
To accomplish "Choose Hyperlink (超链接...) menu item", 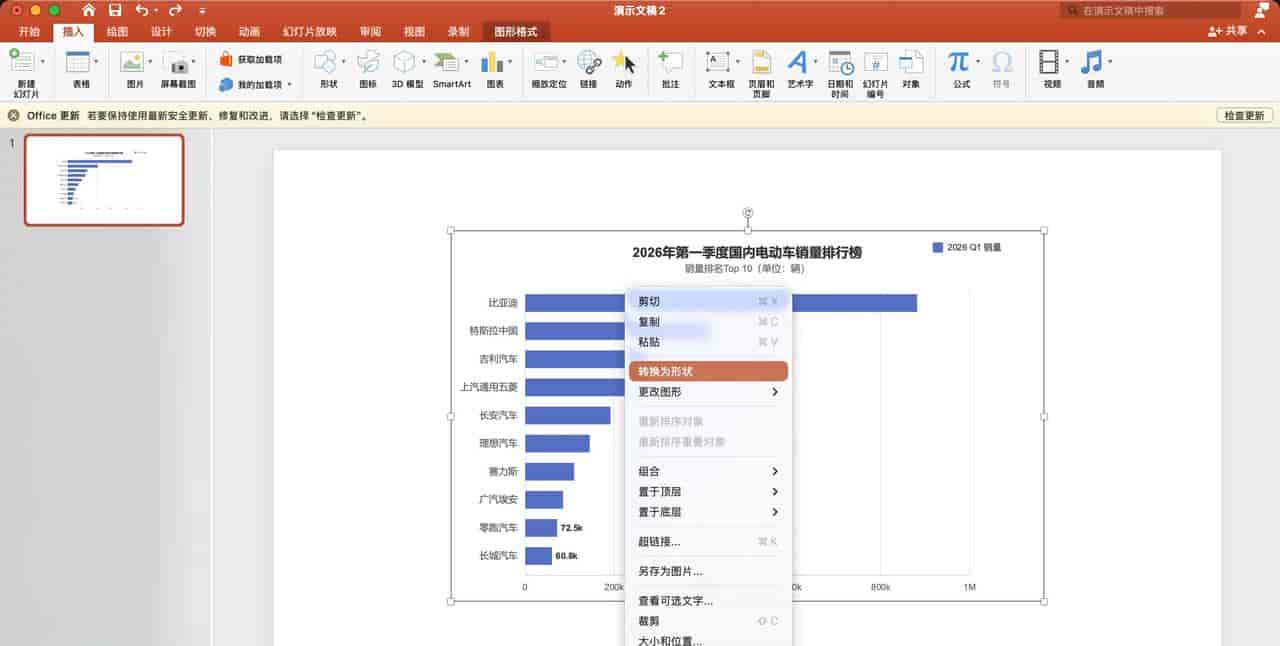I will point(709,542).
